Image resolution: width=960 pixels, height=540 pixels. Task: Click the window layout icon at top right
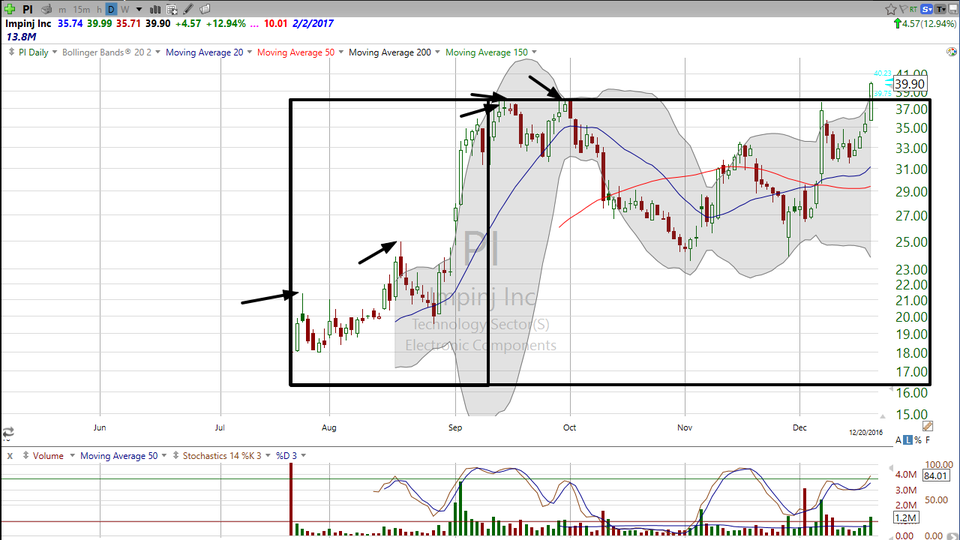[x=953, y=9]
